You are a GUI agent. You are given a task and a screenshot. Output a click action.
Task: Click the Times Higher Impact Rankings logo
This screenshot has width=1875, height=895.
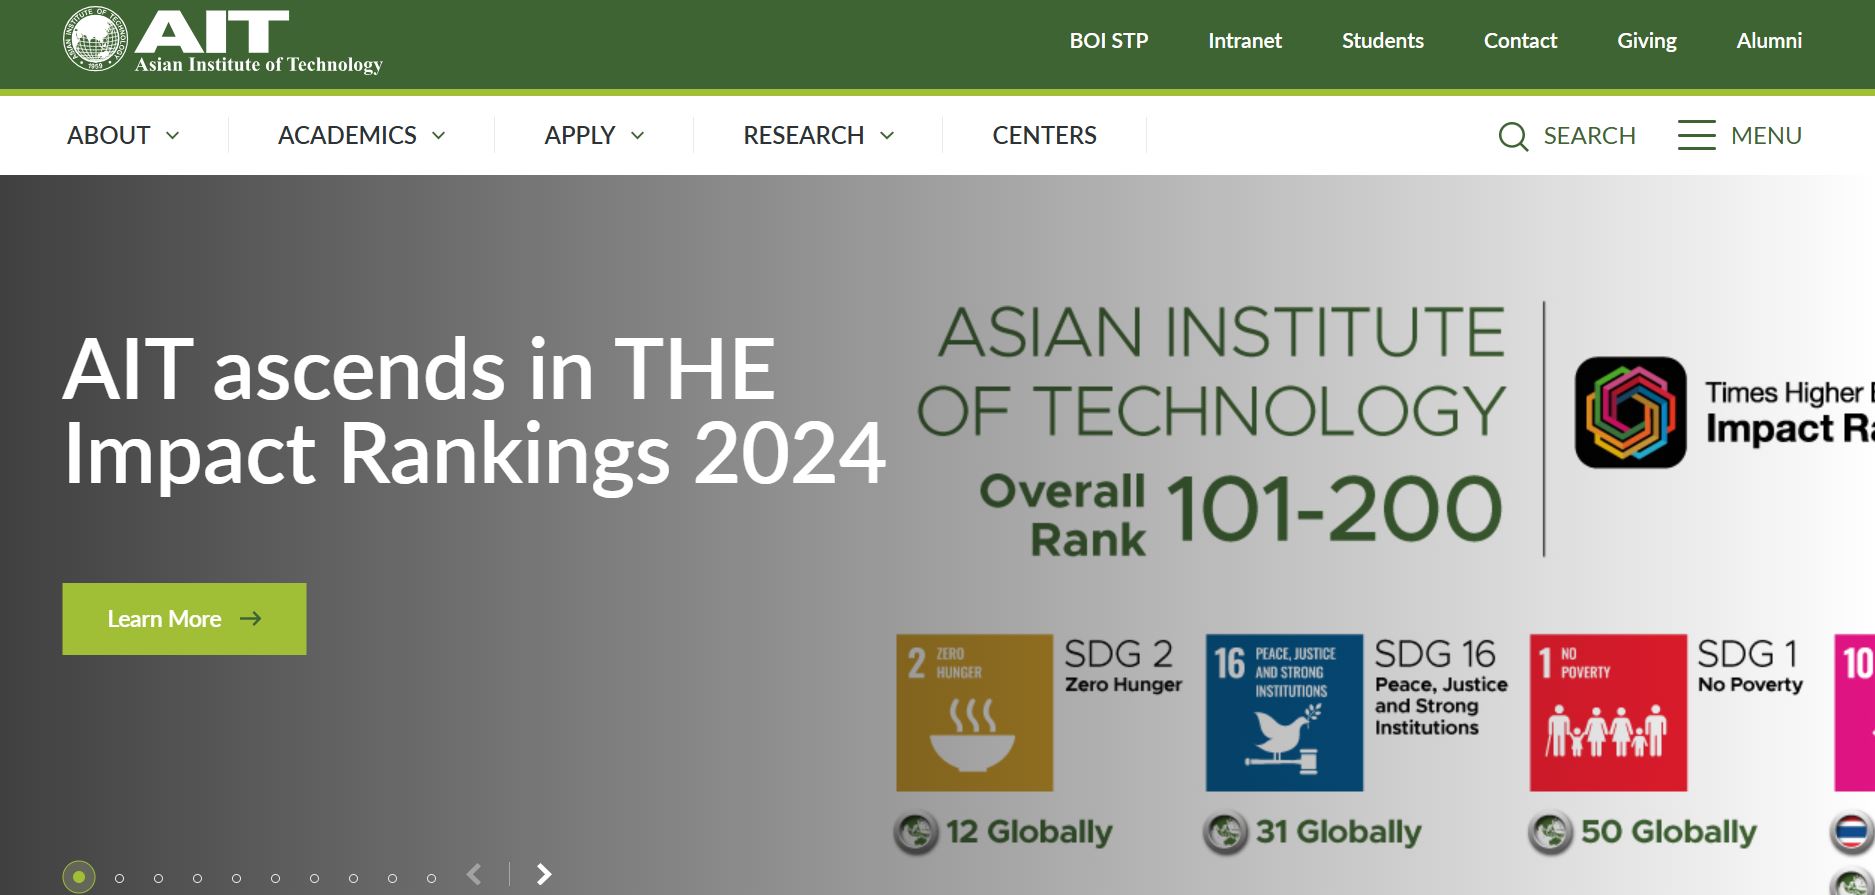(1631, 412)
